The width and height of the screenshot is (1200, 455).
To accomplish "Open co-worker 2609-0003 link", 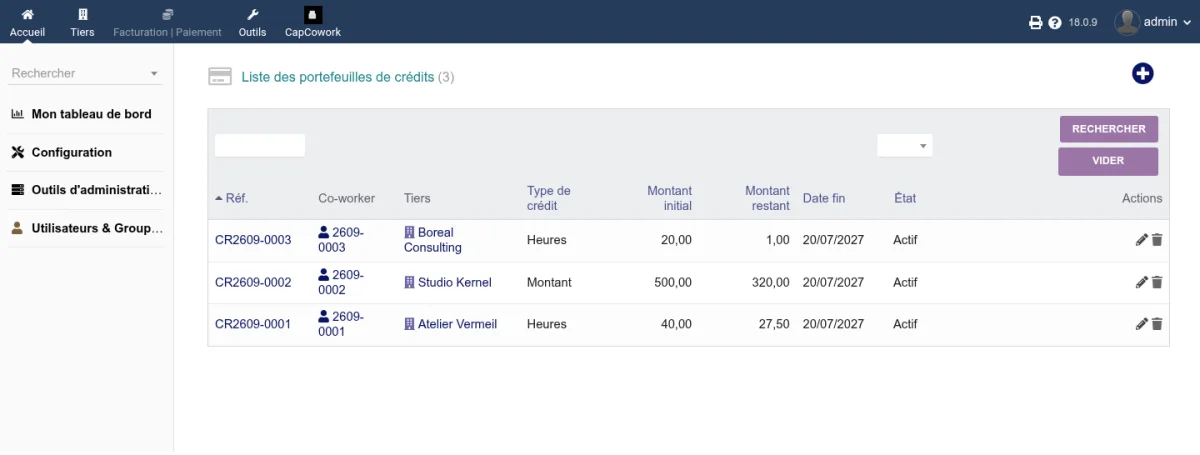I will point(342,240).
